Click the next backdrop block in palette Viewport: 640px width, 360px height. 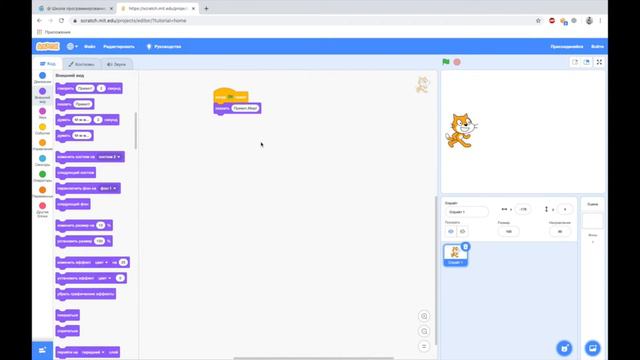73,204
